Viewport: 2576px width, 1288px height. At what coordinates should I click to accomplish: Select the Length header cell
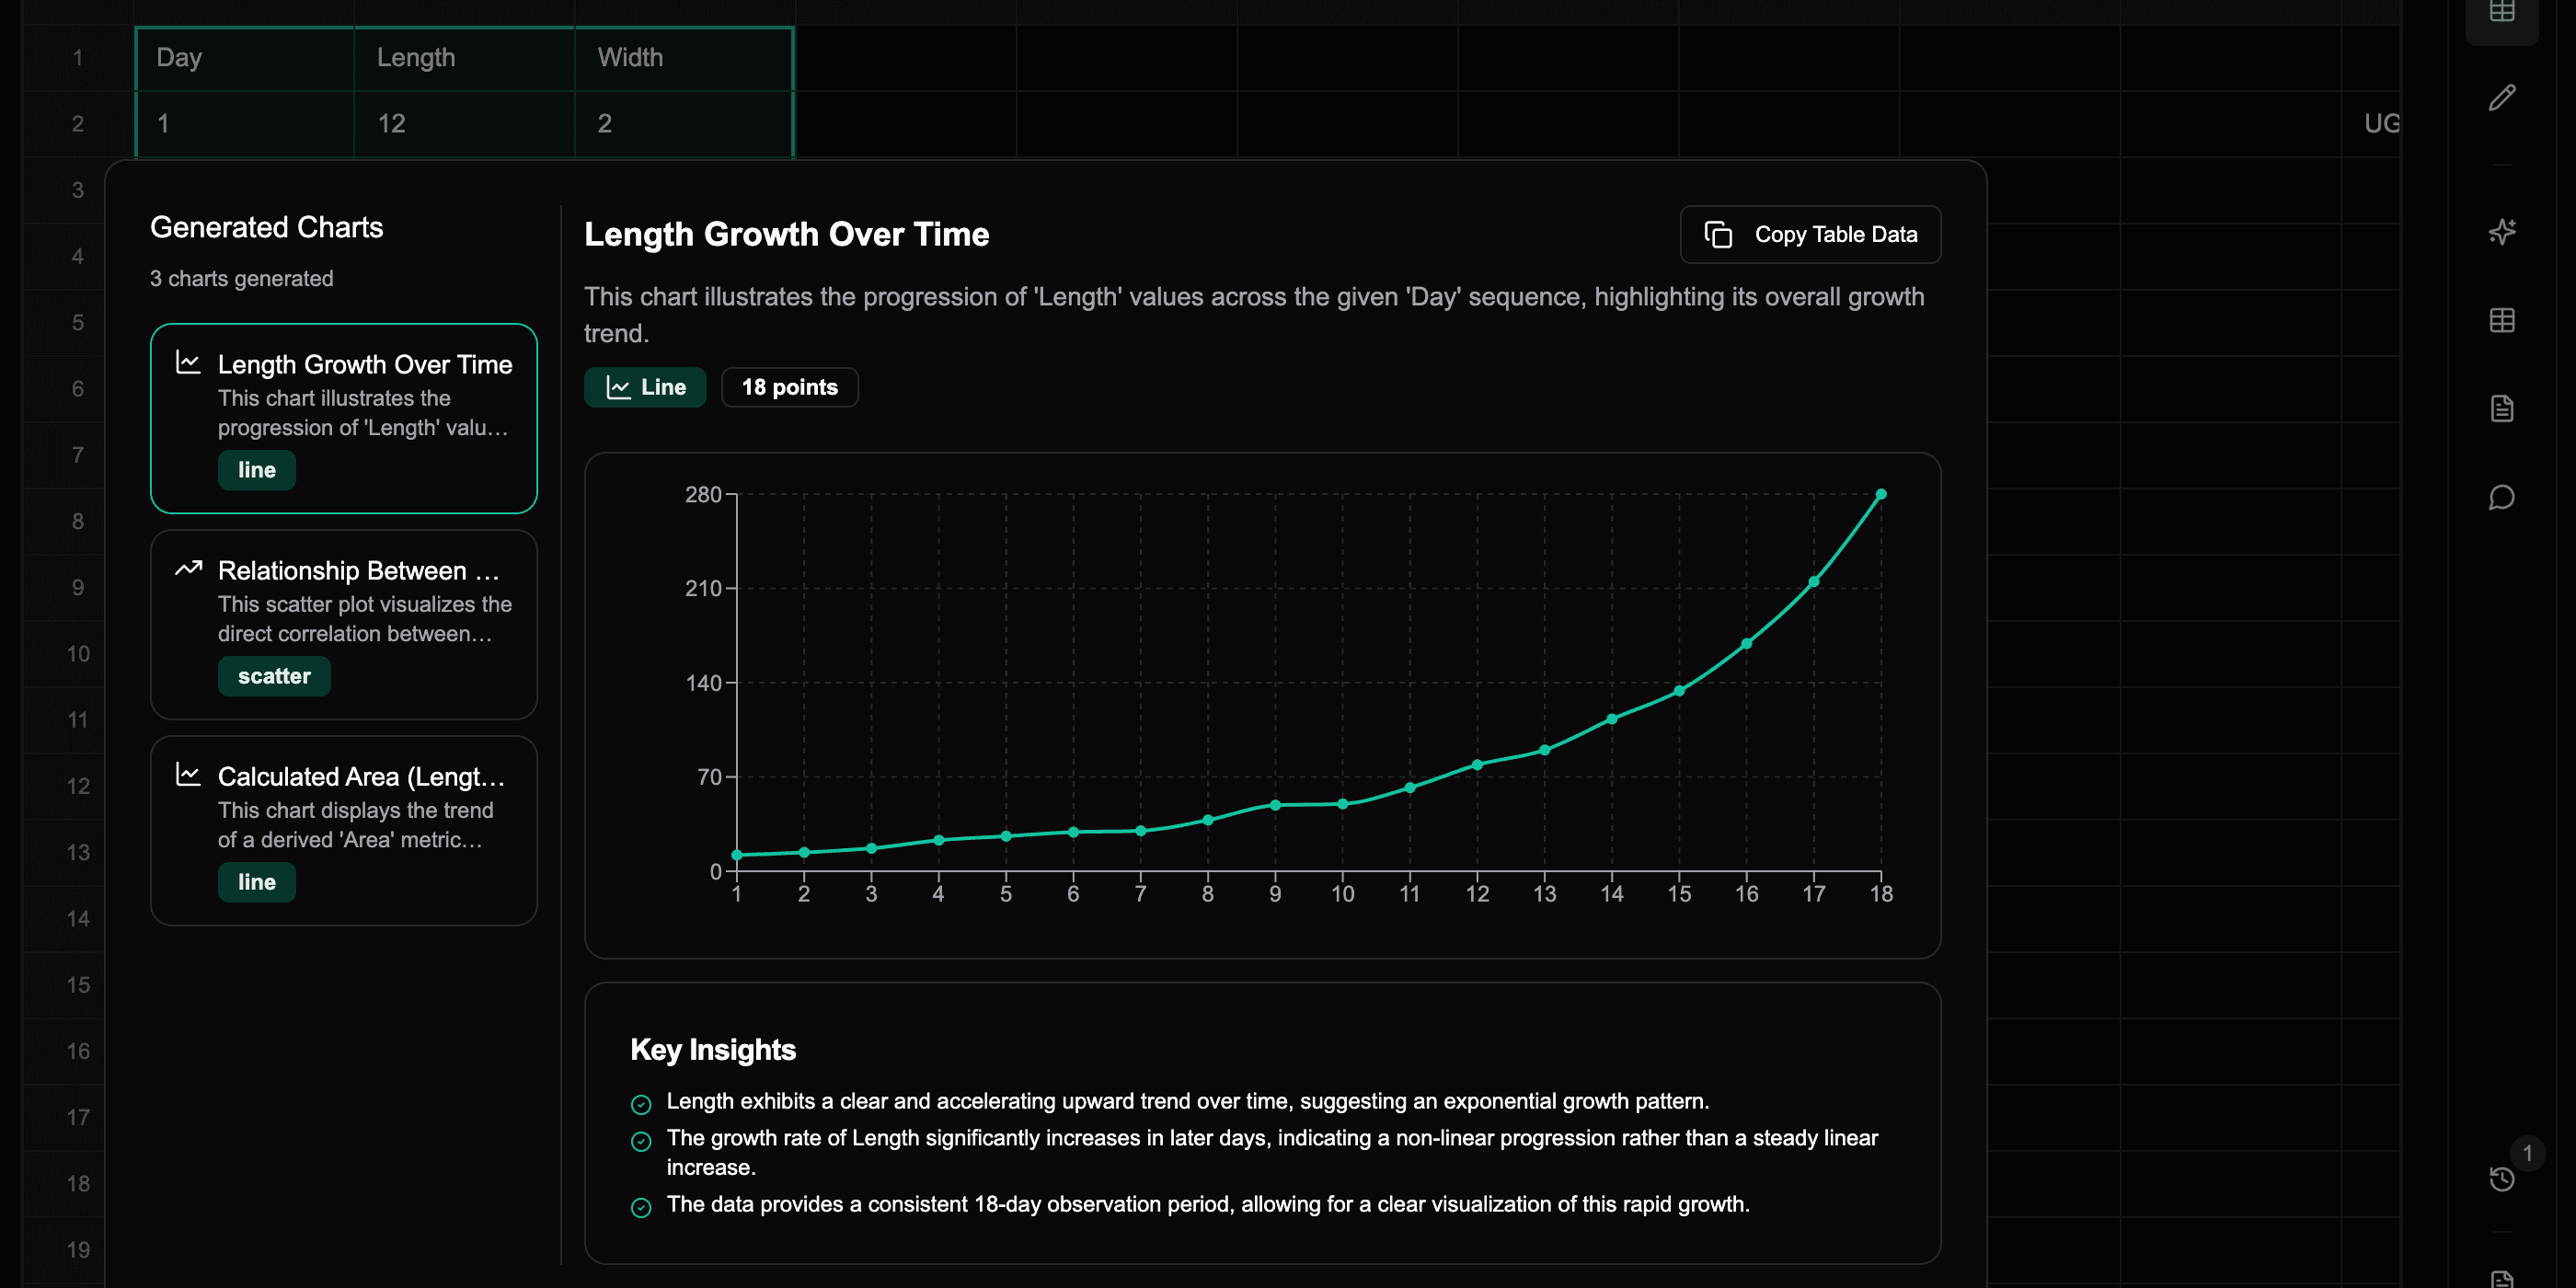tap(464, 58)
